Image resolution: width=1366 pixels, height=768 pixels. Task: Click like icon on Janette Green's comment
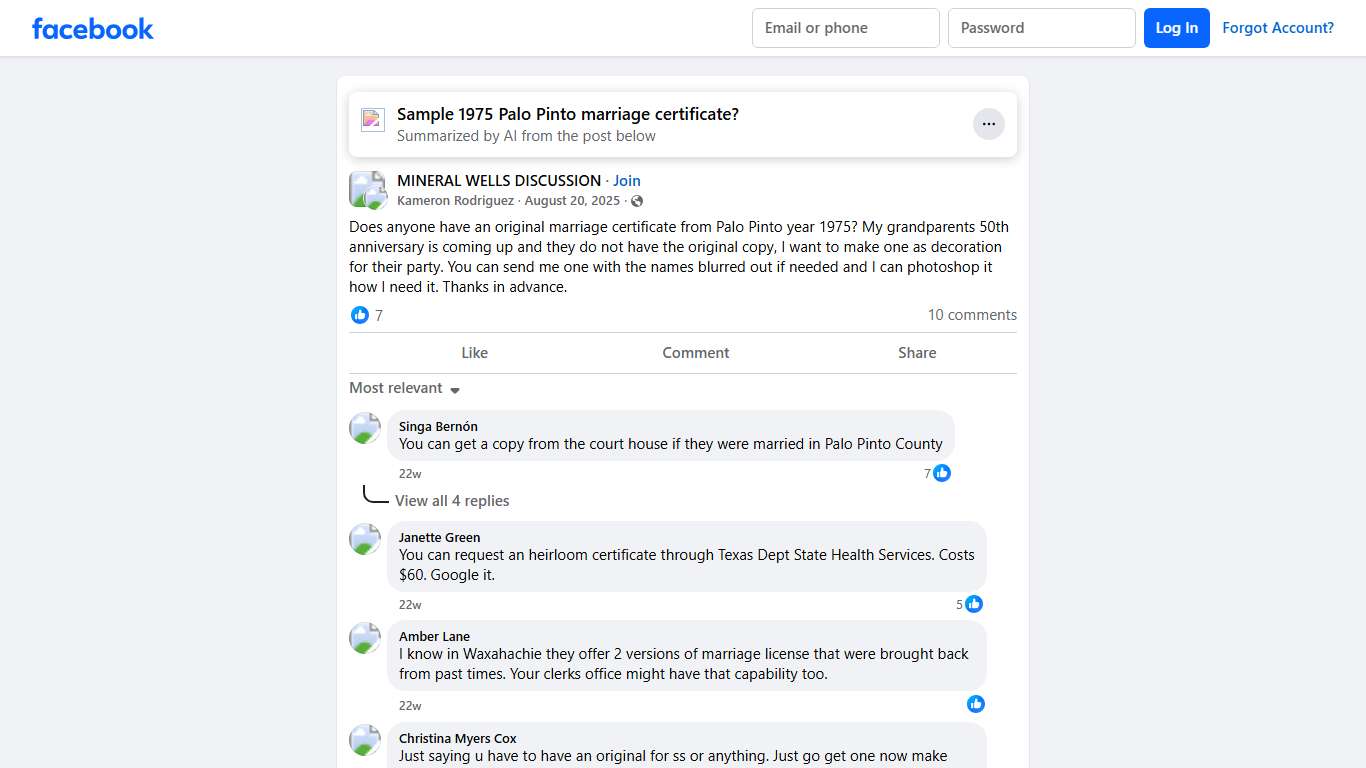[x=974, y=604]
